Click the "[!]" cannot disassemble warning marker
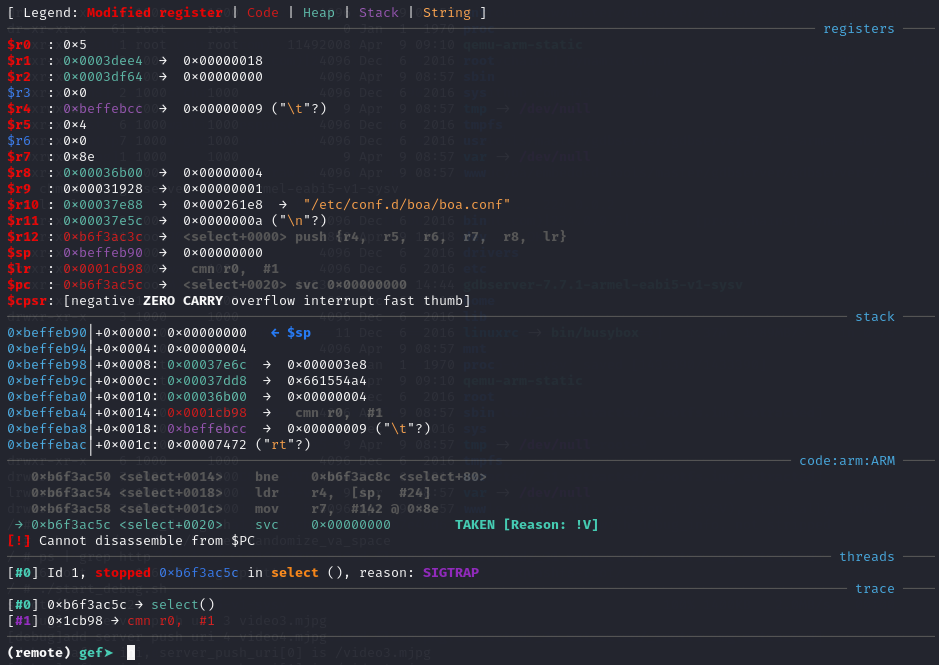The width and height of the screenshot is (939, 665). [x=18, y=540]
